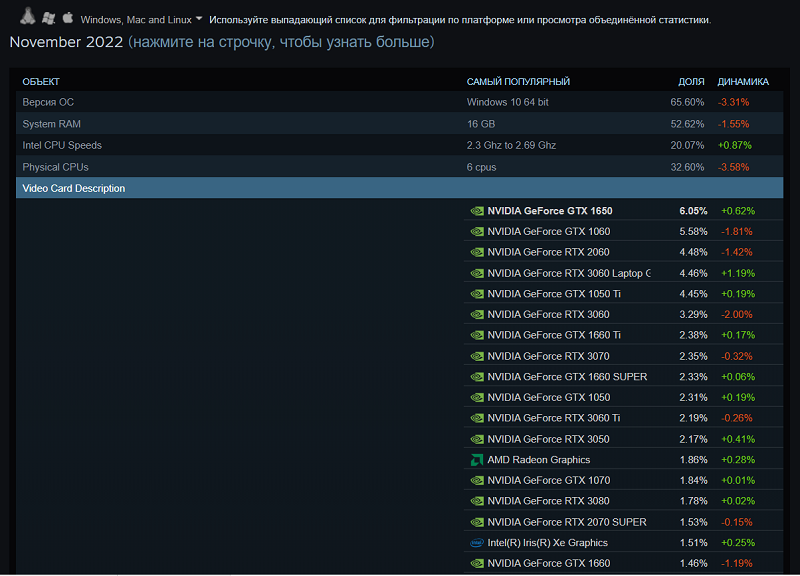
Task: Click the NVIDIA logo beside GTX 1050 Ti
Action: point(477,294)
